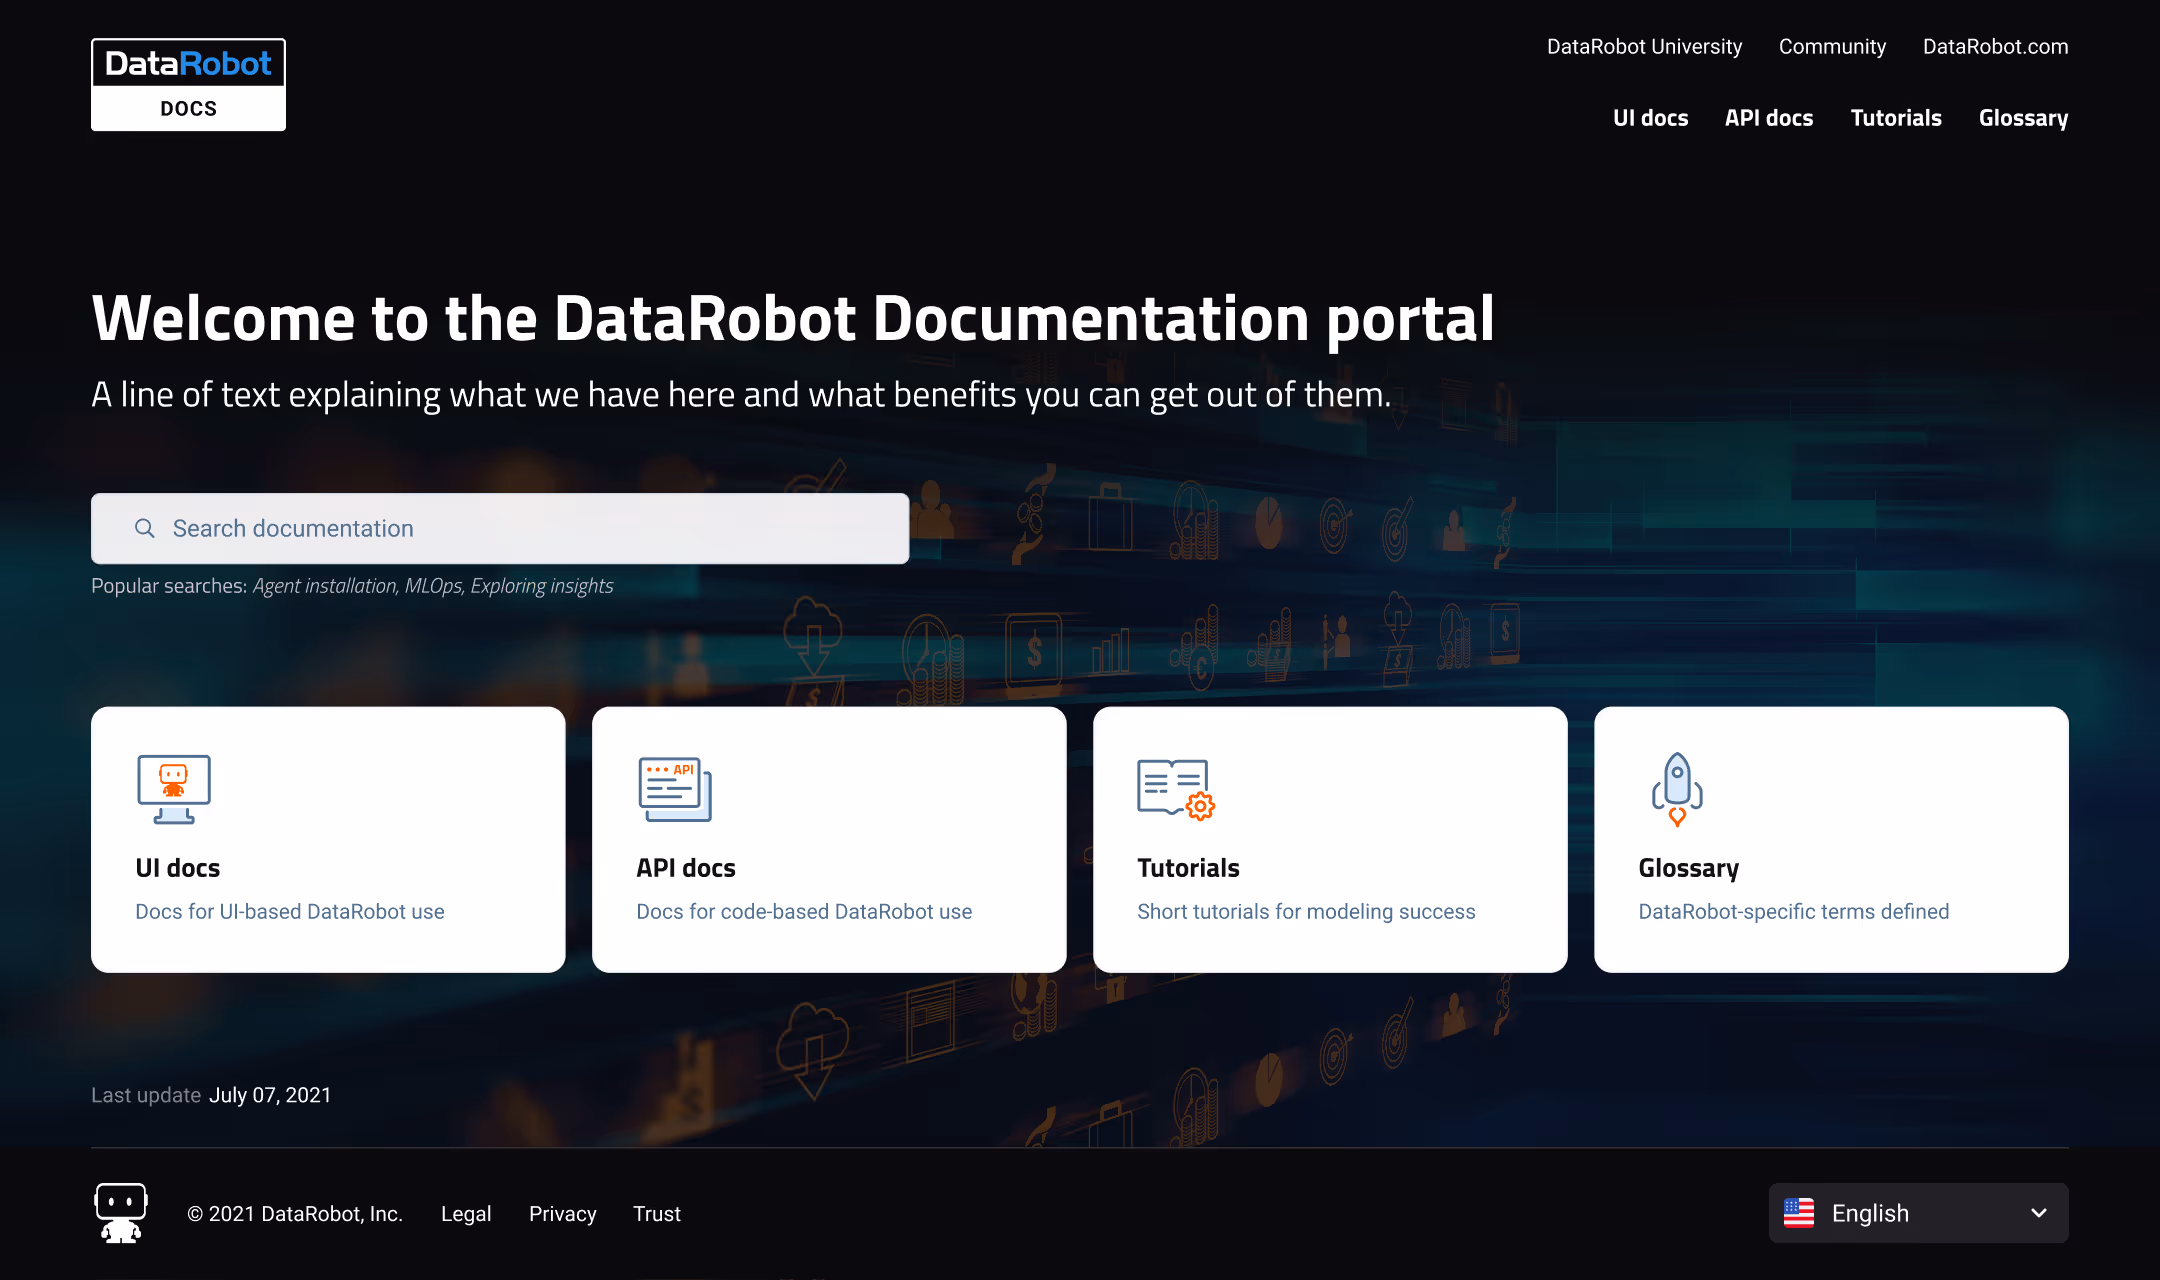The image size is (2160, 1280).
Task: Open the Tutorials card title
Action: pyautogui.click(x=1188, y=868)
